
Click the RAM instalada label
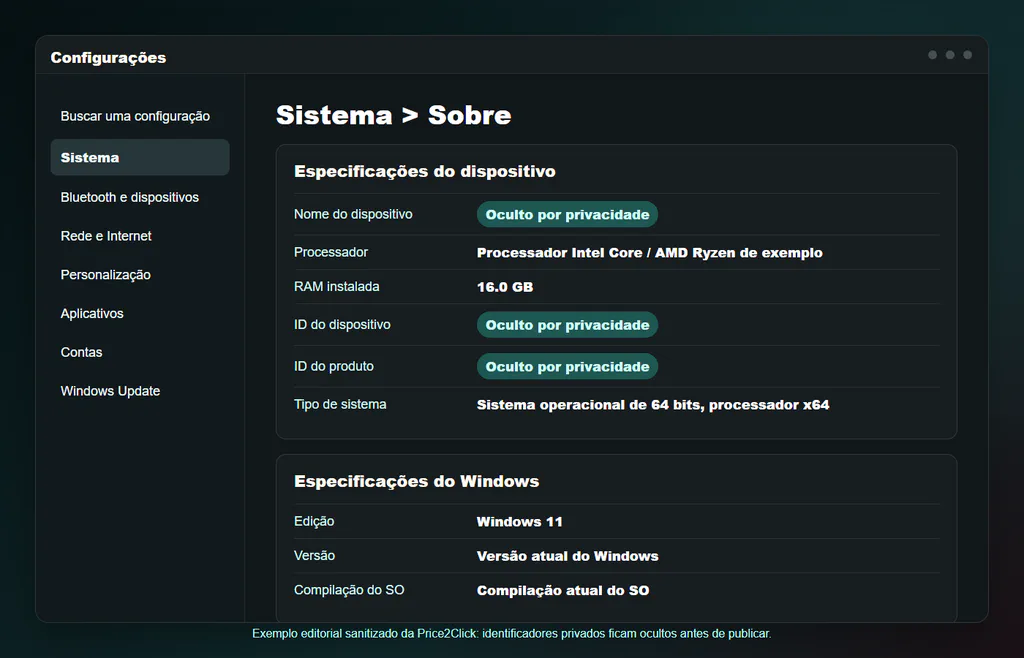pyautogui.click(x=336, y=287)
